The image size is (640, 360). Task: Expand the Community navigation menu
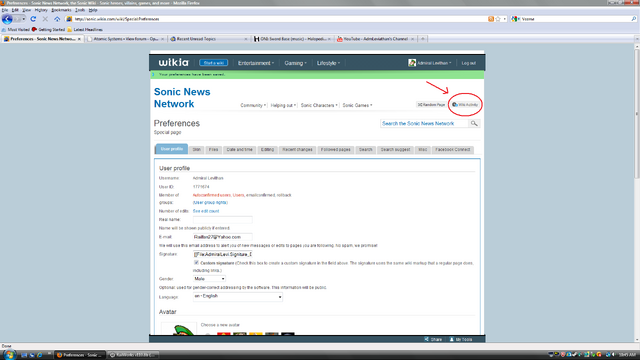[x=253, y=105]
